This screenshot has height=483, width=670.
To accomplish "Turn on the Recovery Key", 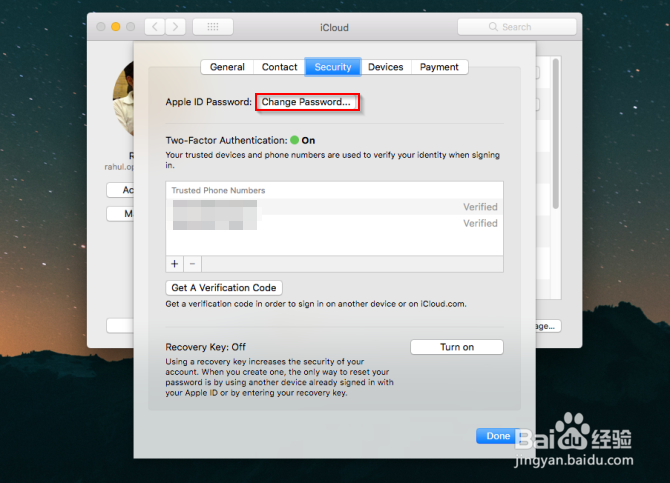I will (457, 347).
